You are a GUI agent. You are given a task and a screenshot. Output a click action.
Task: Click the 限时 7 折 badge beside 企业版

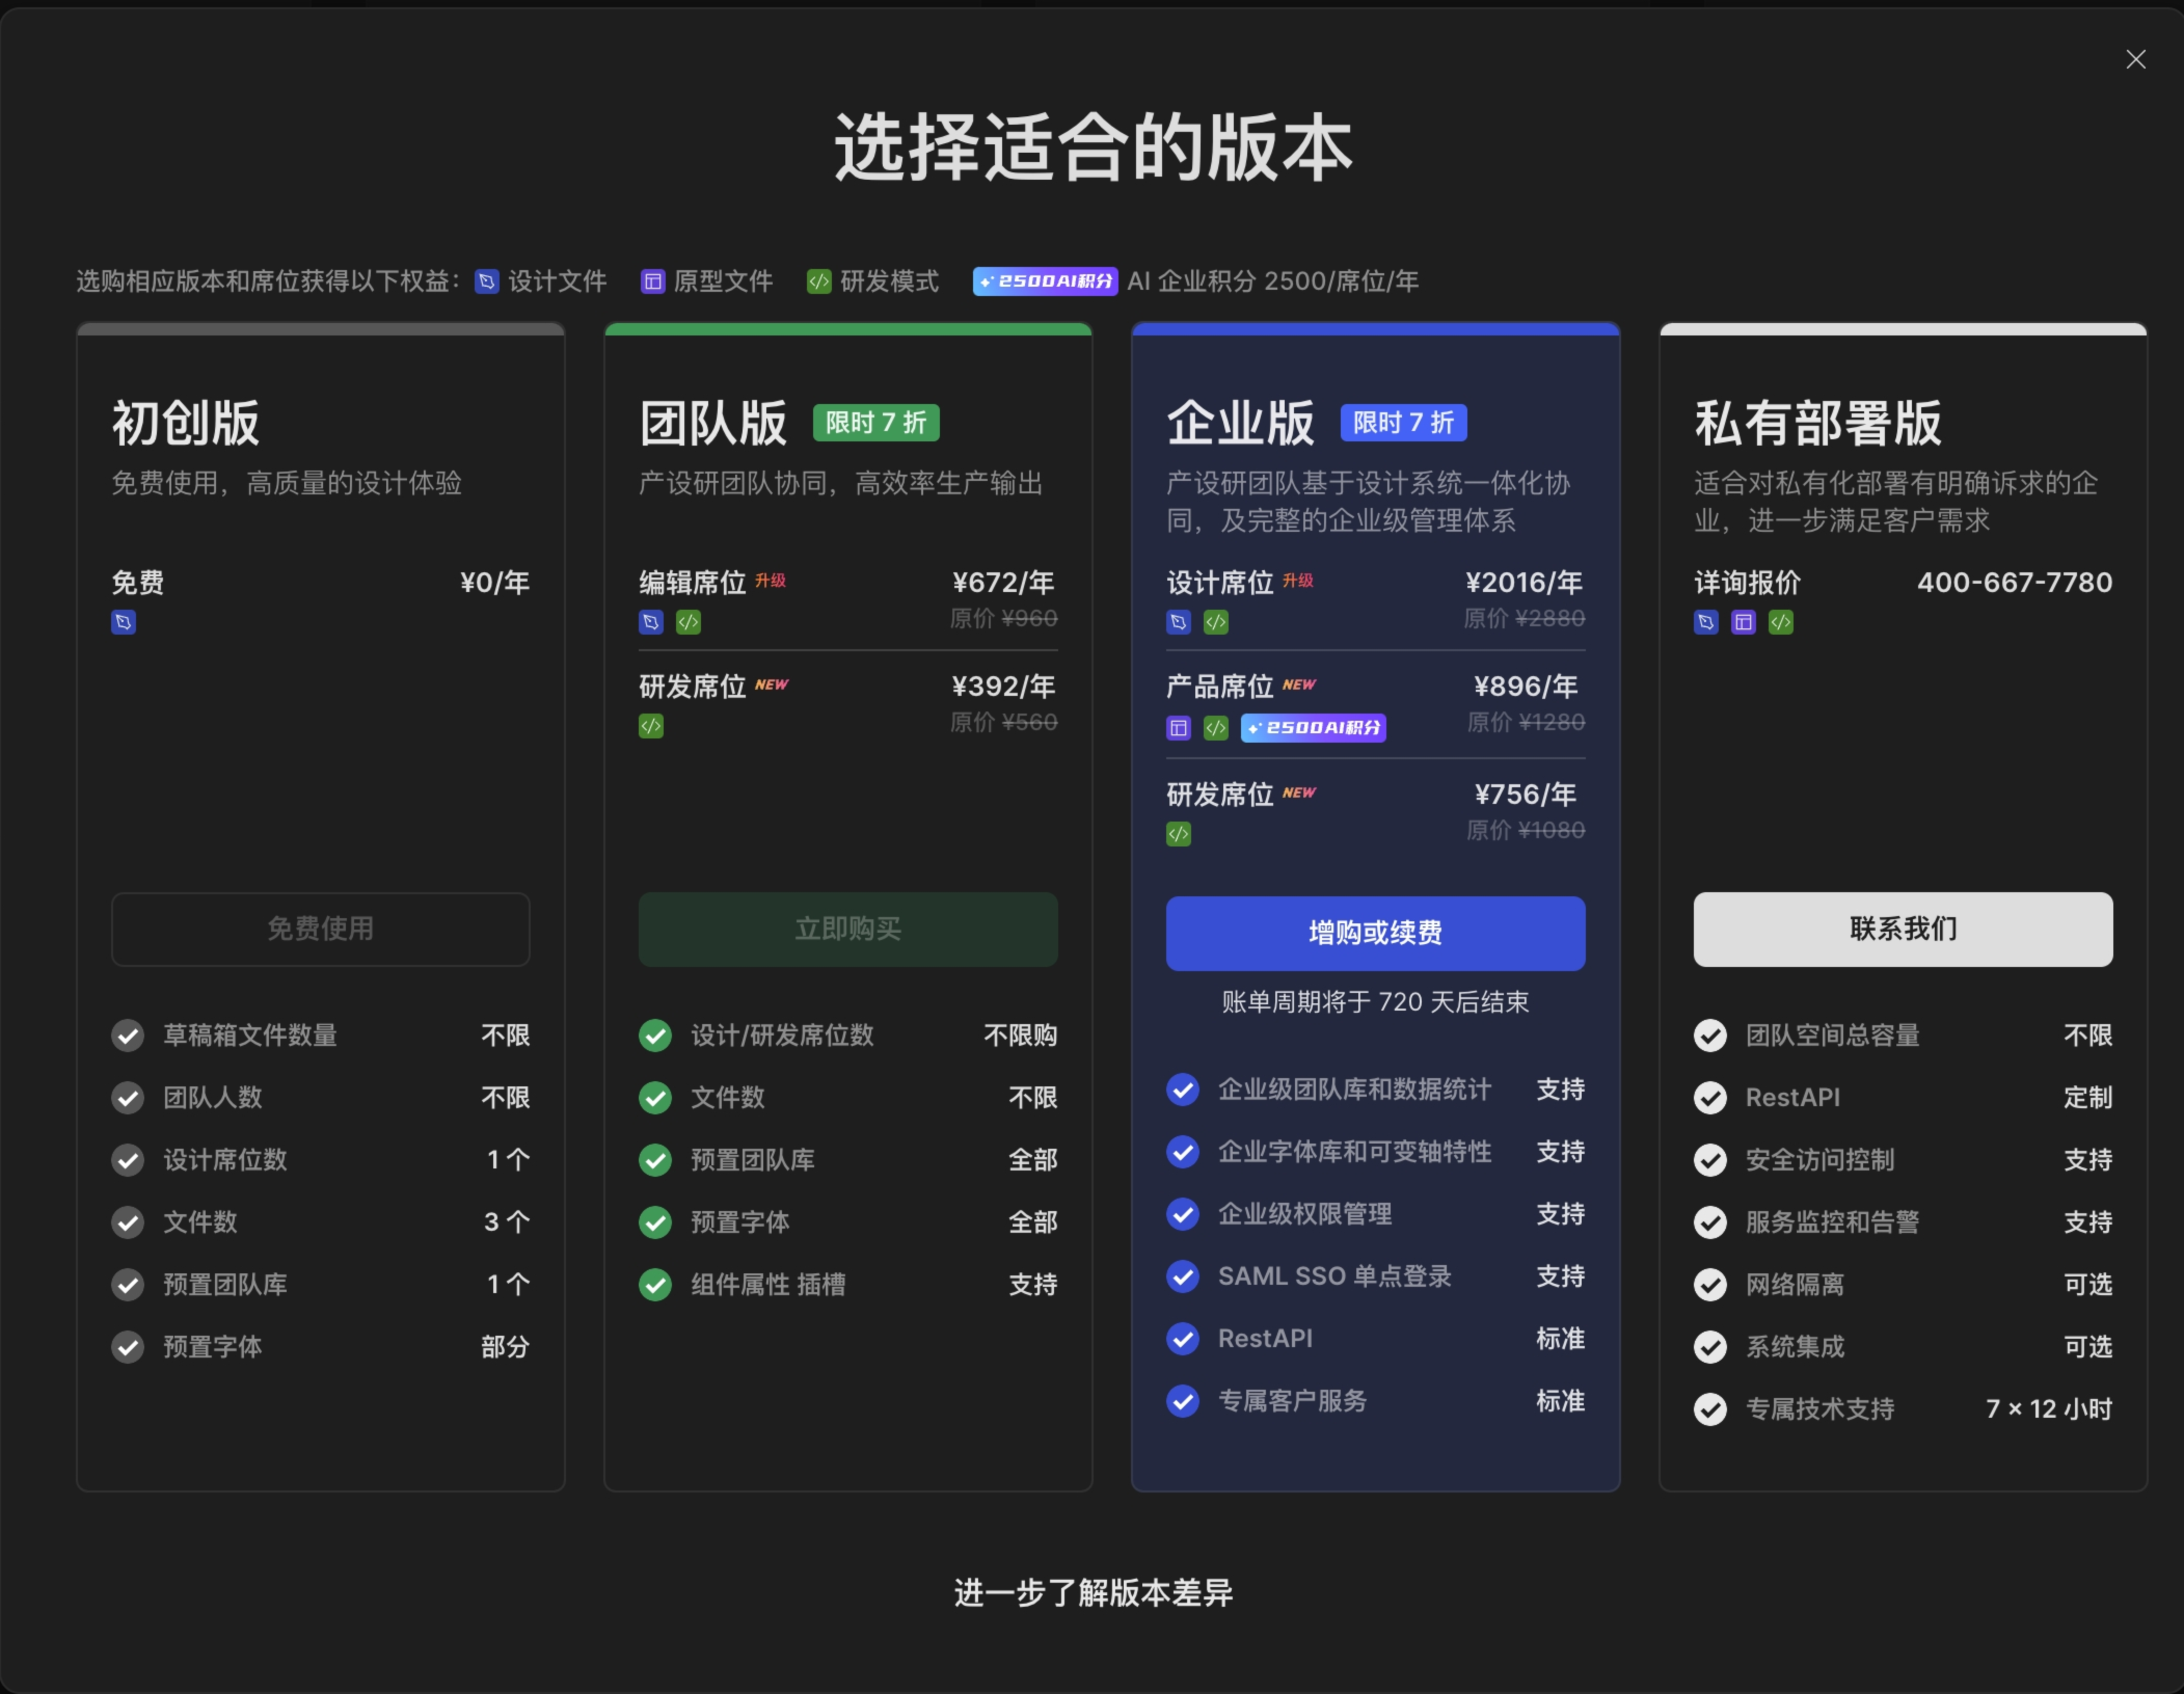coord(1404,423)
